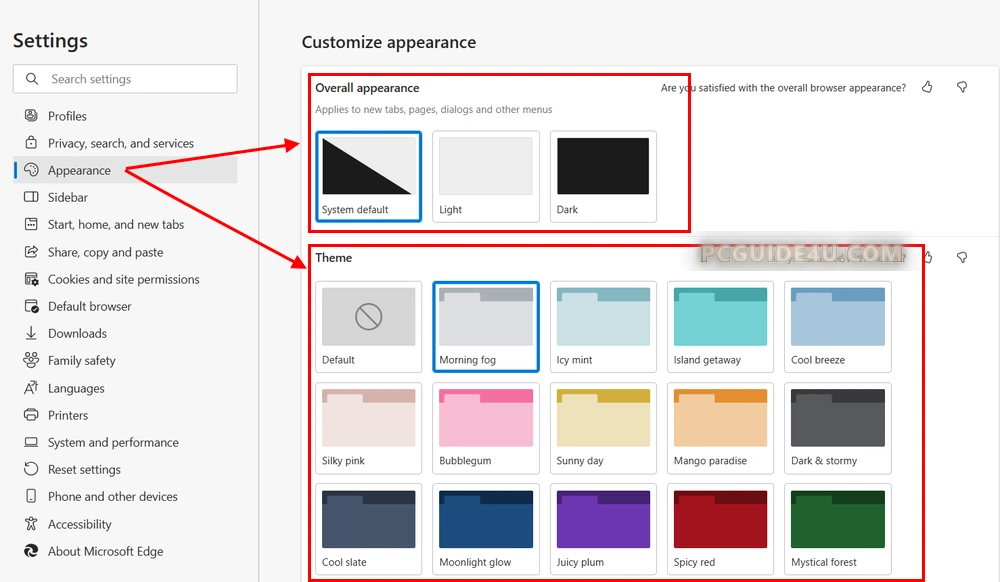The image size is (1000, 582).
Task: Open Start, home, and new tabs settings
Action: (116, 225)
